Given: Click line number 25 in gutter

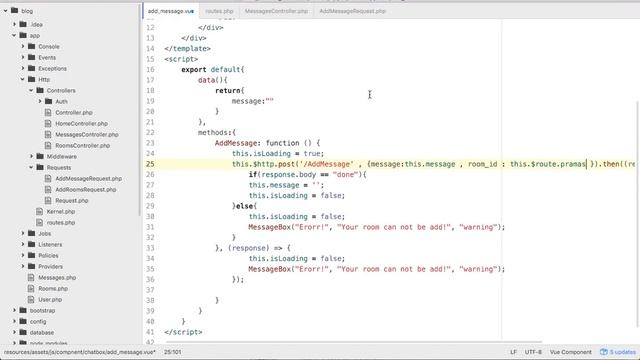Looking at the screenshot, I should click(x=150, y=164).
